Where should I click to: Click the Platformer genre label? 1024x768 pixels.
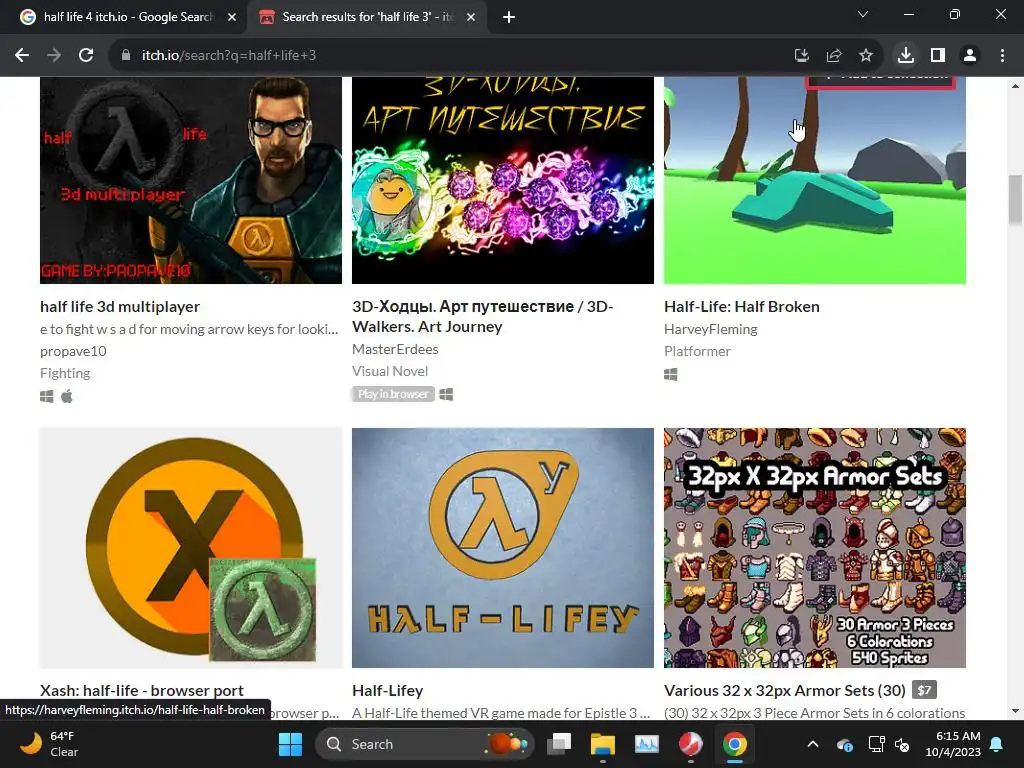(697, 351)
